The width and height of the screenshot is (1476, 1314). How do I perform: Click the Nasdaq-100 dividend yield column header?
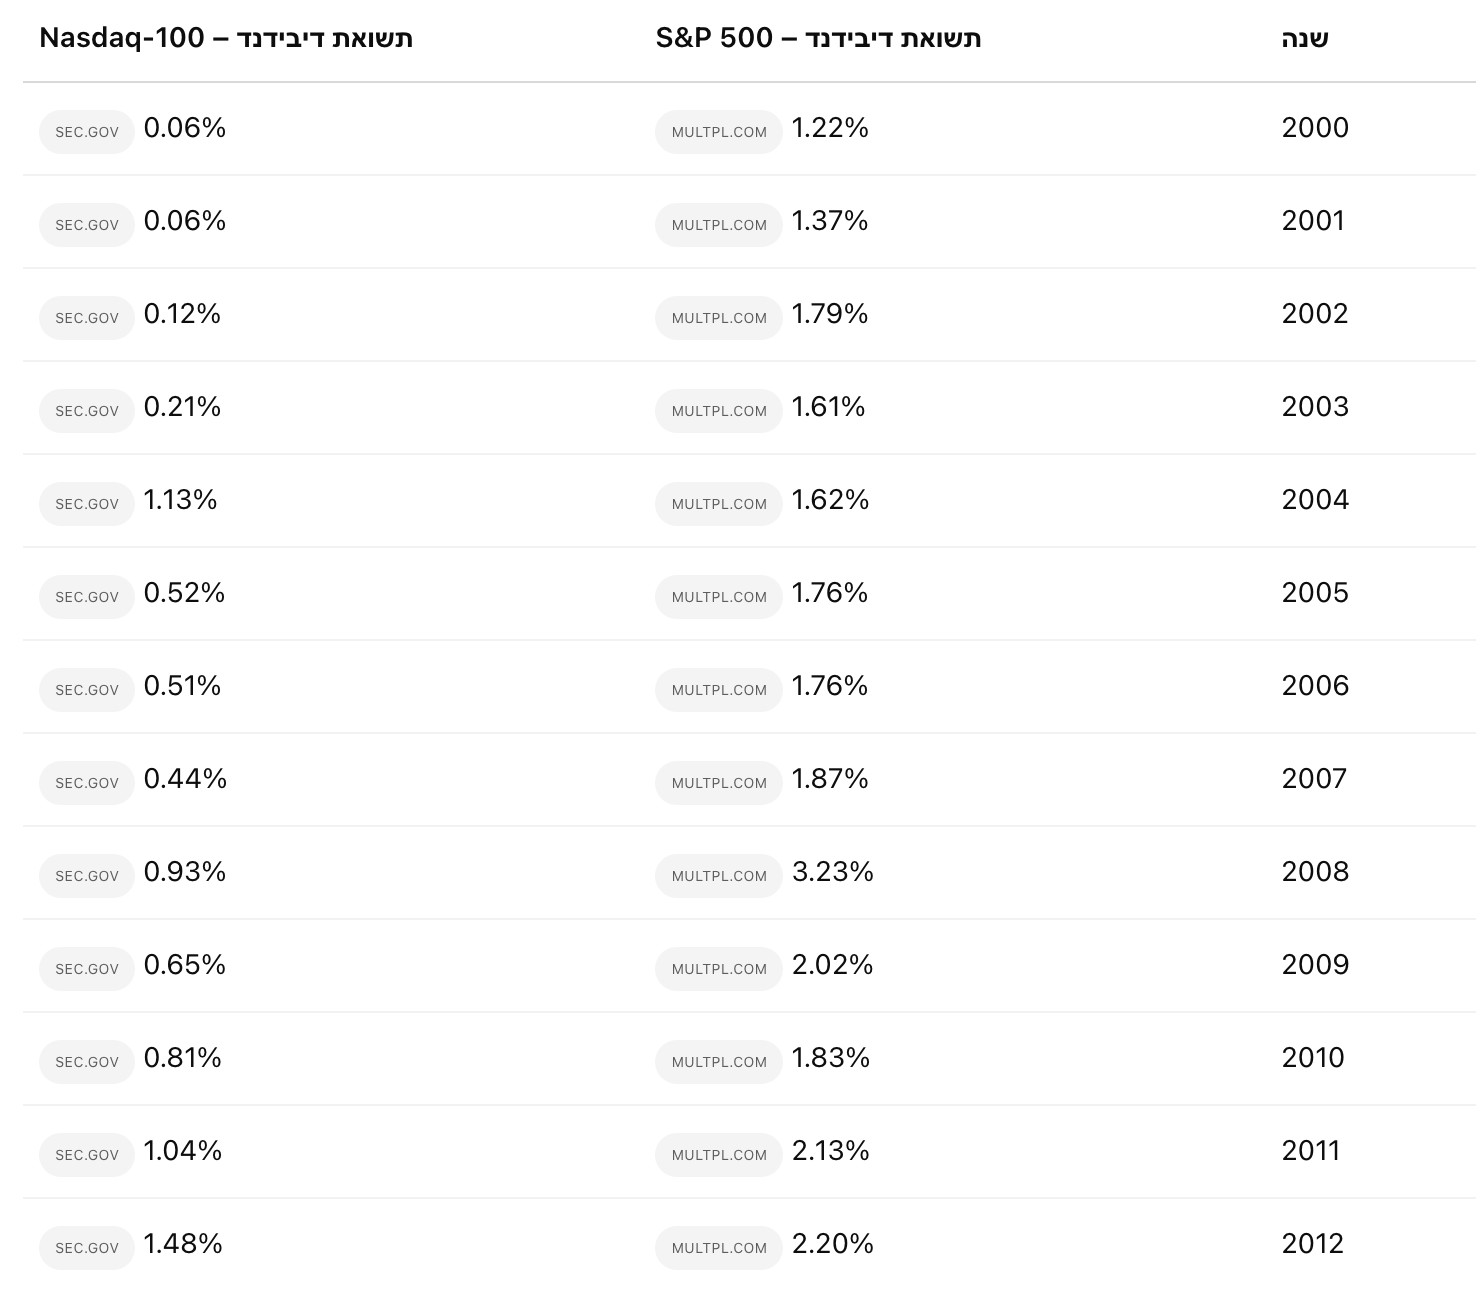coord(226,38)
